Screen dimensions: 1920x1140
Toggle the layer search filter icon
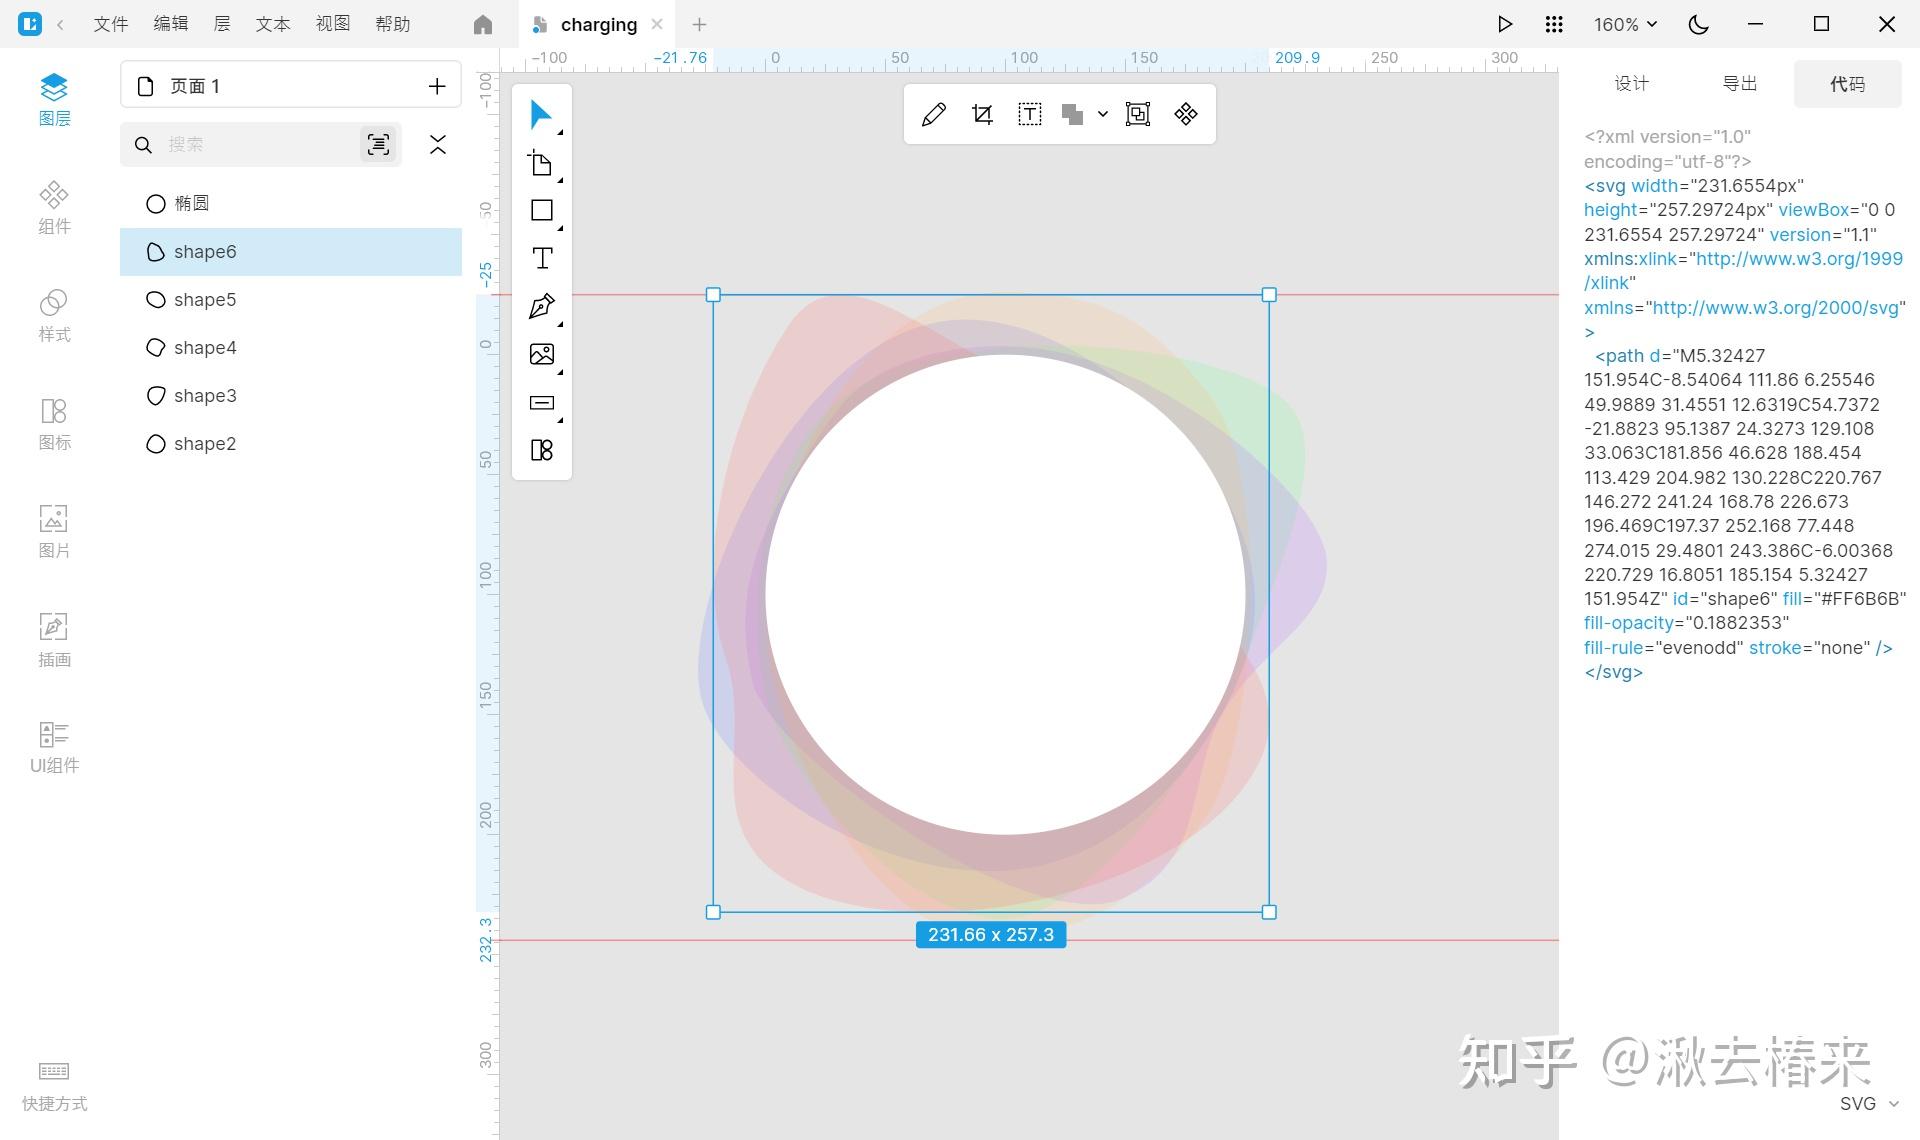point(378,144)
